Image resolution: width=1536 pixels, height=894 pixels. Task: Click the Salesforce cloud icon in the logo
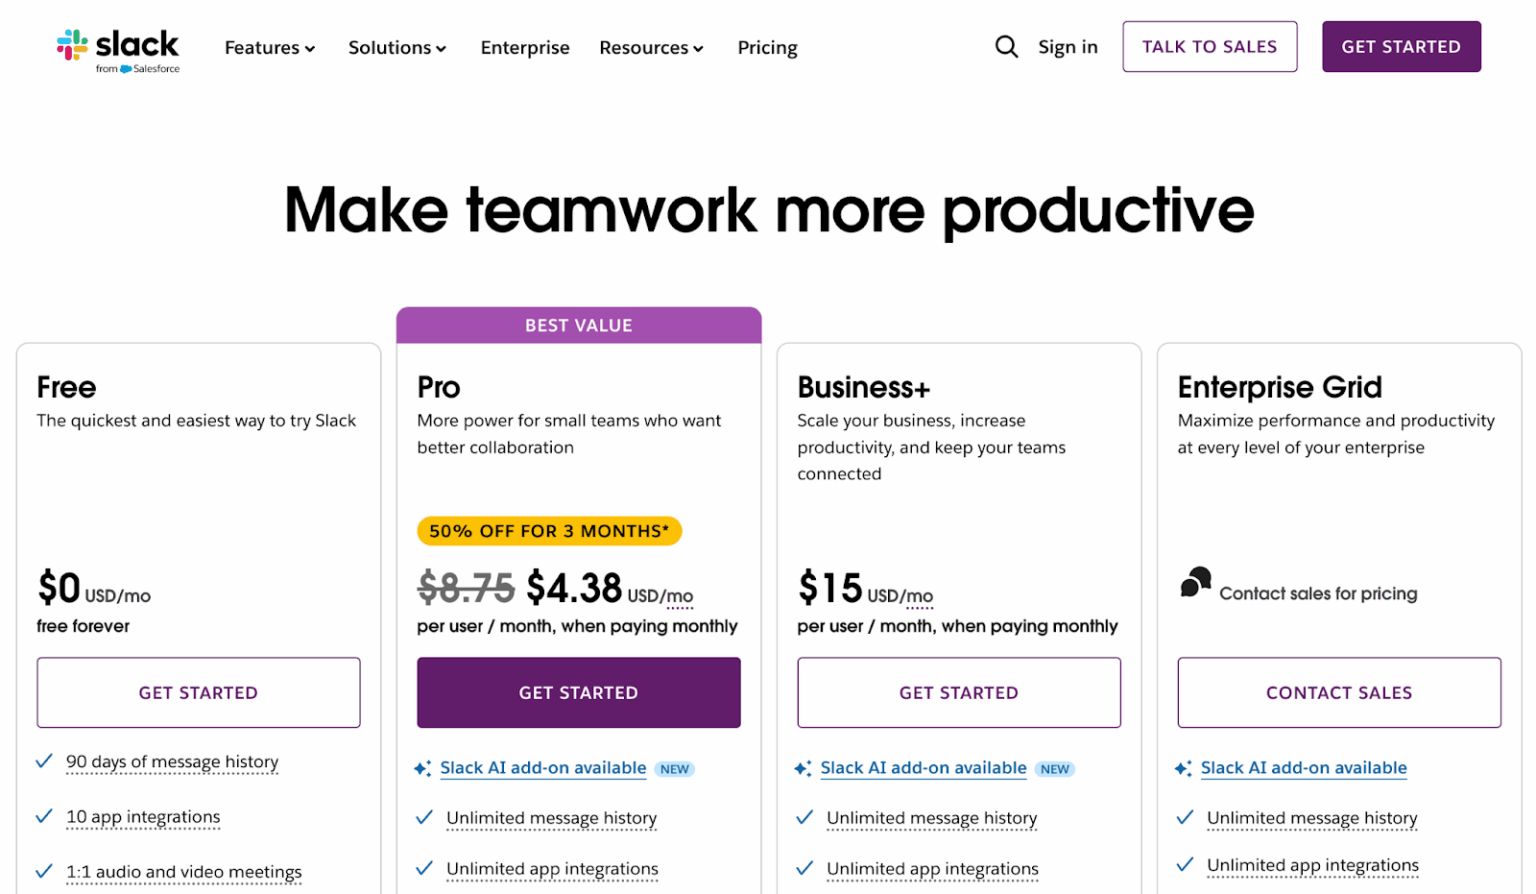tap(127, 69)
